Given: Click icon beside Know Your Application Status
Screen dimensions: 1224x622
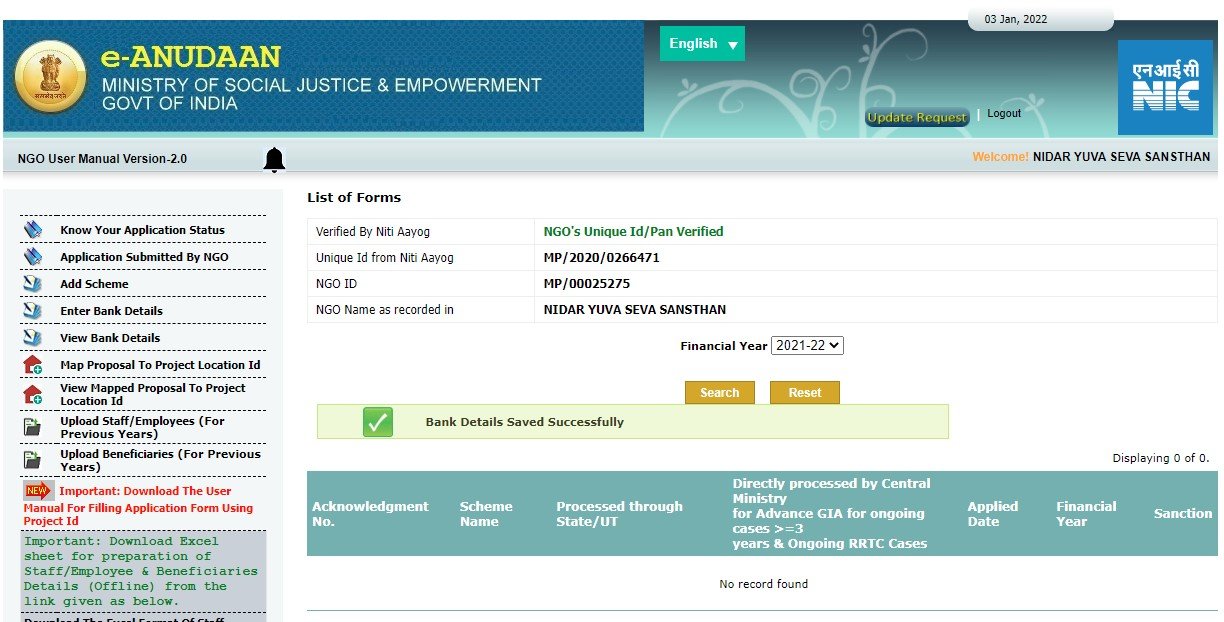Looking at the screenshot, I should click(x=33, y=230).
